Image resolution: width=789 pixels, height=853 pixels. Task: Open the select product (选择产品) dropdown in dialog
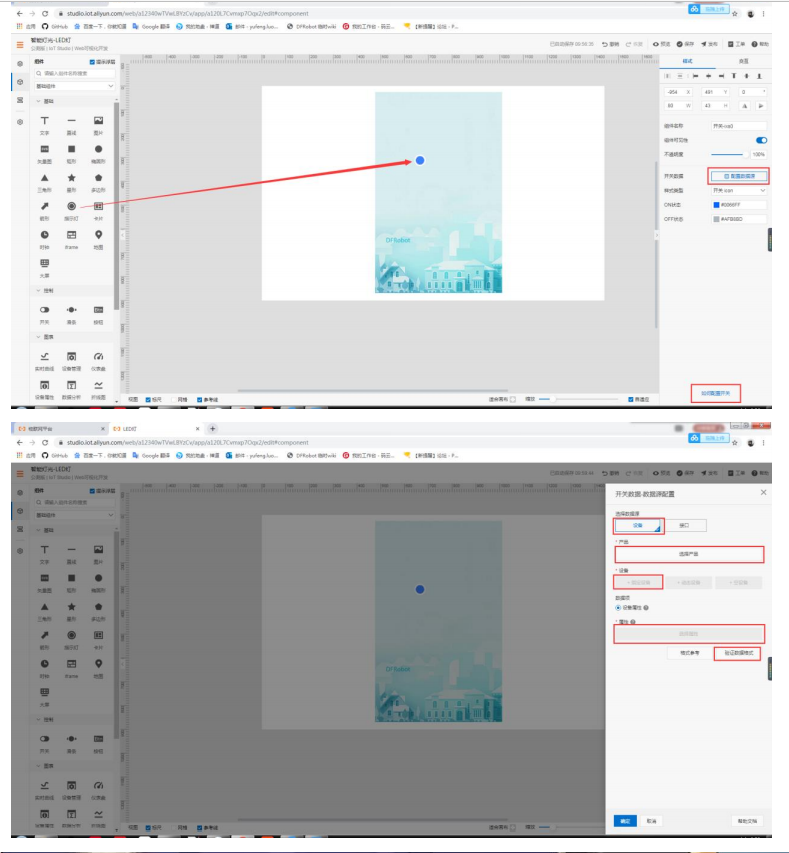click(689, 554)
